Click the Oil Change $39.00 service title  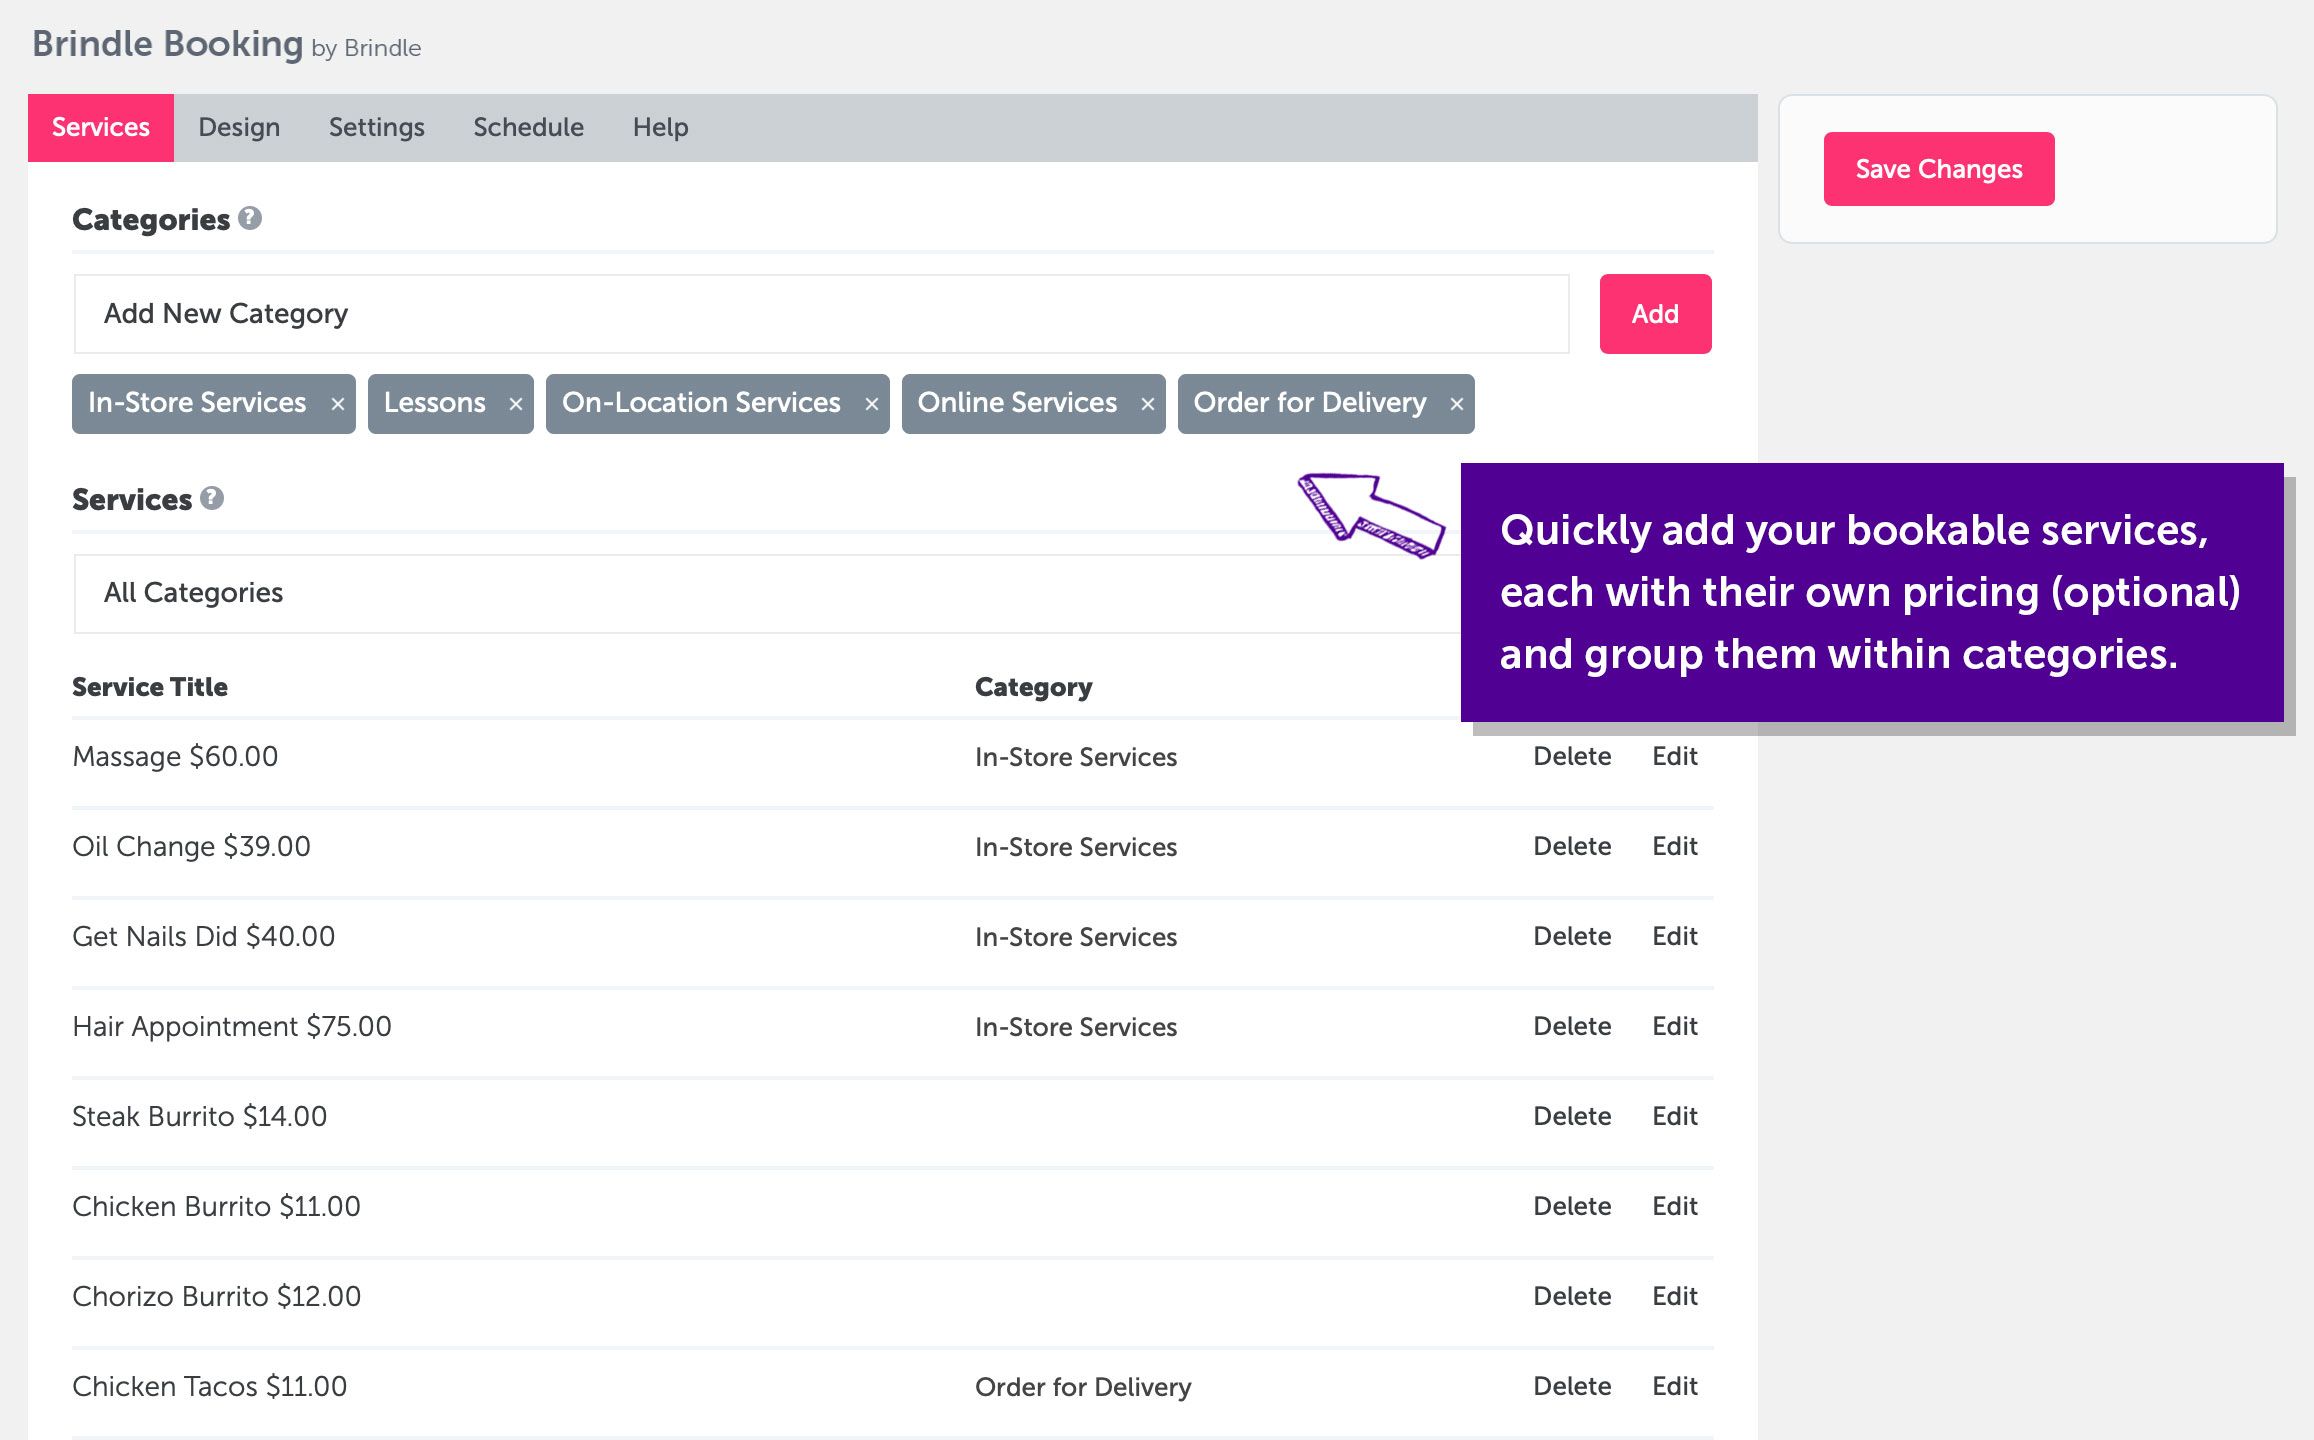click(x=191, y=847)
